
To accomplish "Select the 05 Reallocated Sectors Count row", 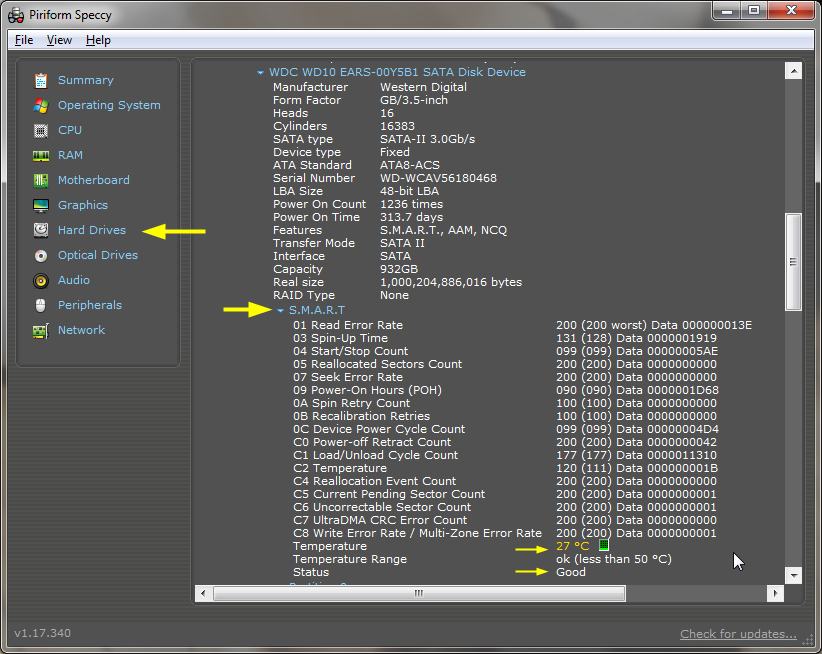I will [x=504, y=364].
